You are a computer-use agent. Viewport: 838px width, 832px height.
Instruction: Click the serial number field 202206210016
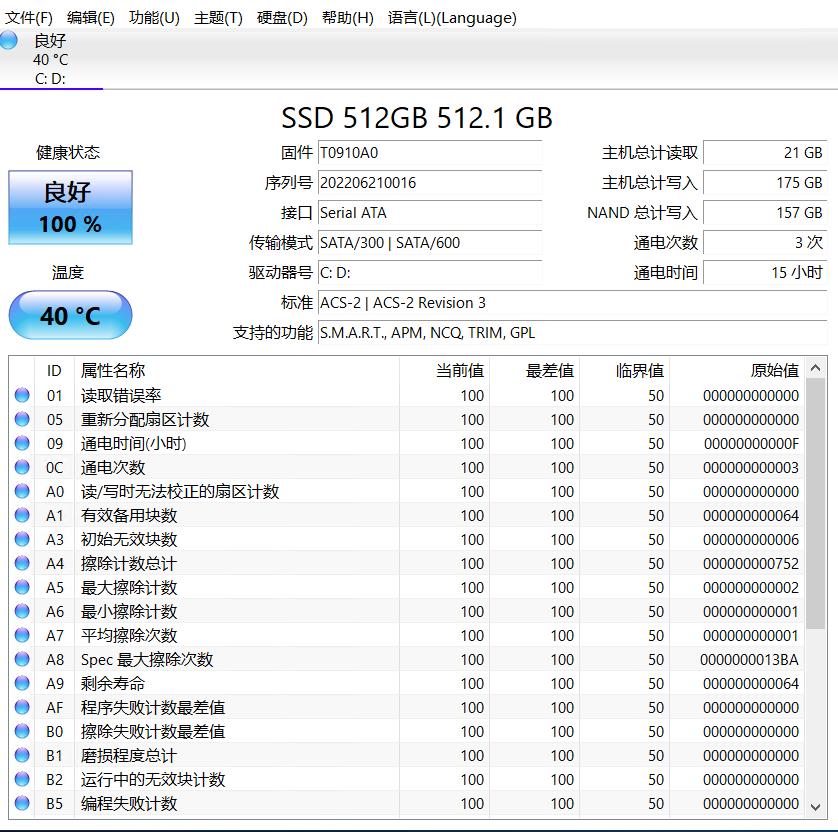430,183
